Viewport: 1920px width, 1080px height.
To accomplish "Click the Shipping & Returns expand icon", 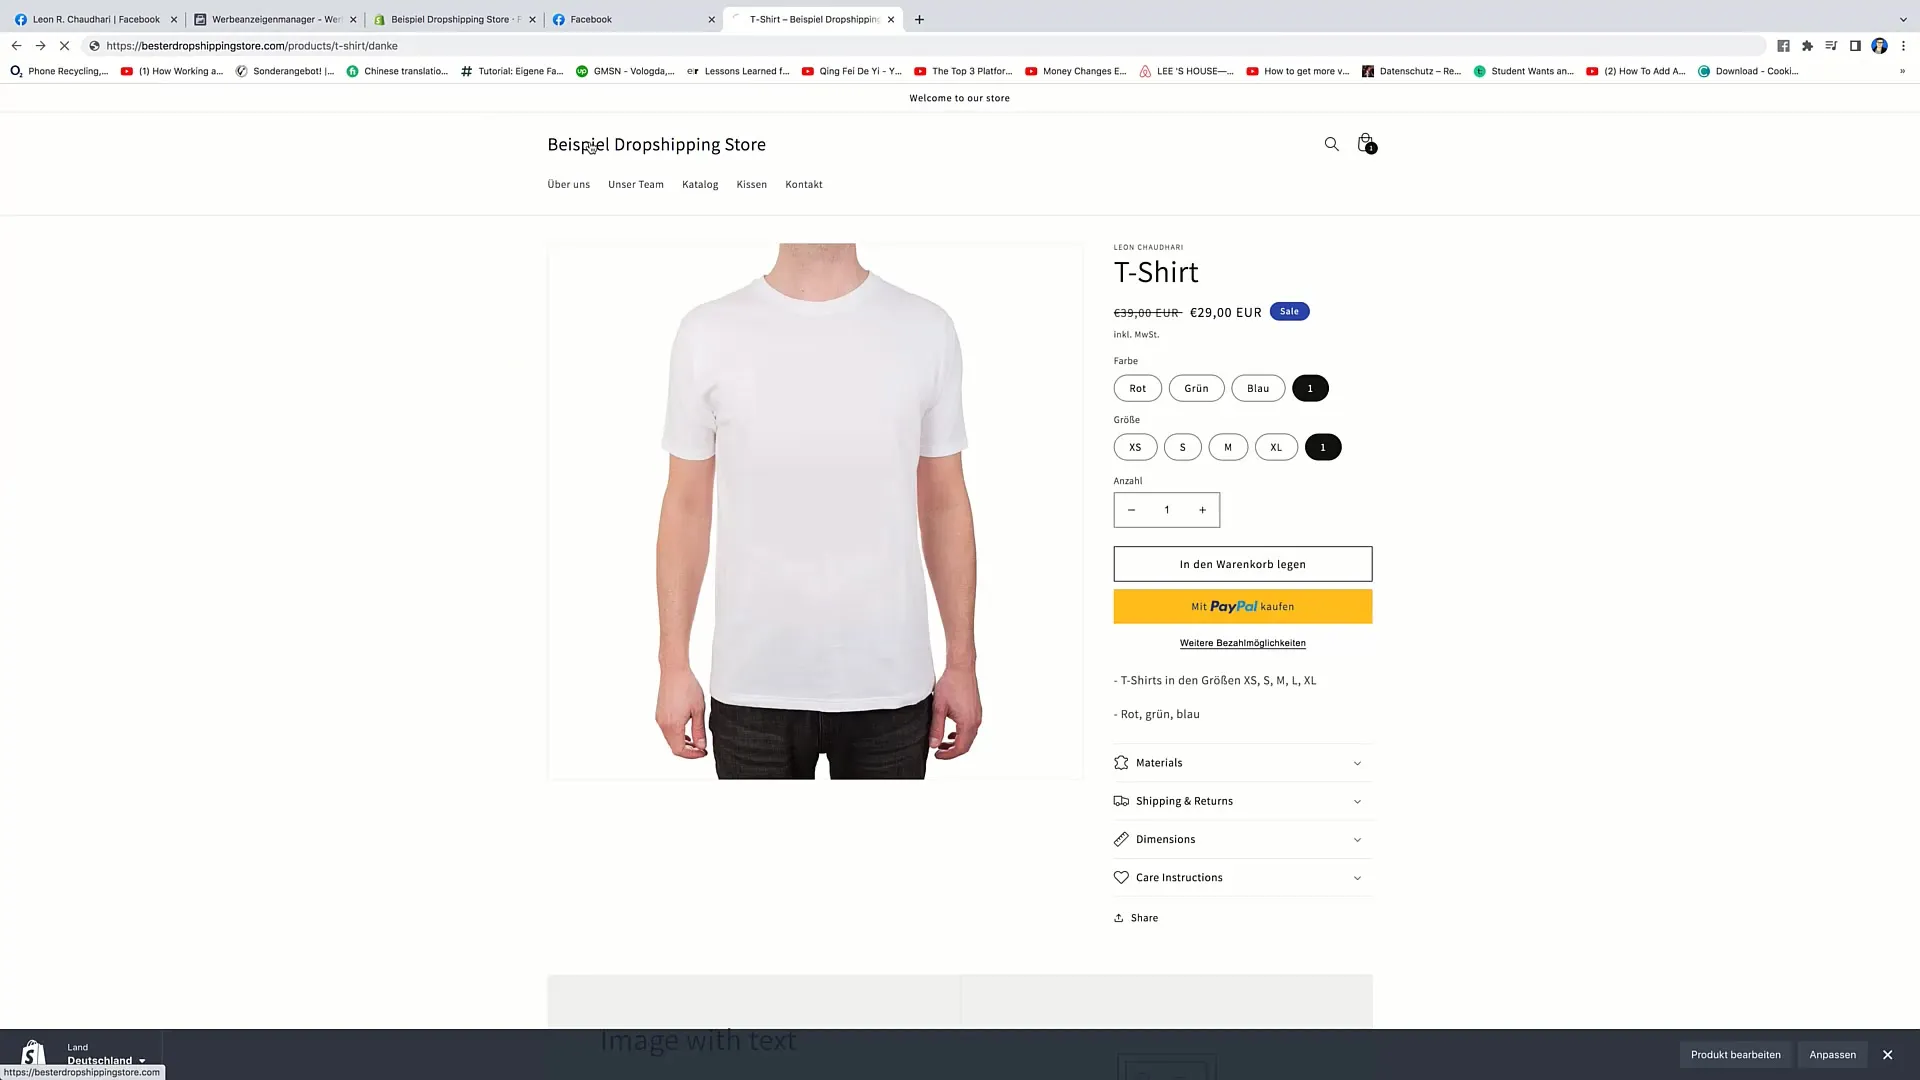I will [1356, 800].
